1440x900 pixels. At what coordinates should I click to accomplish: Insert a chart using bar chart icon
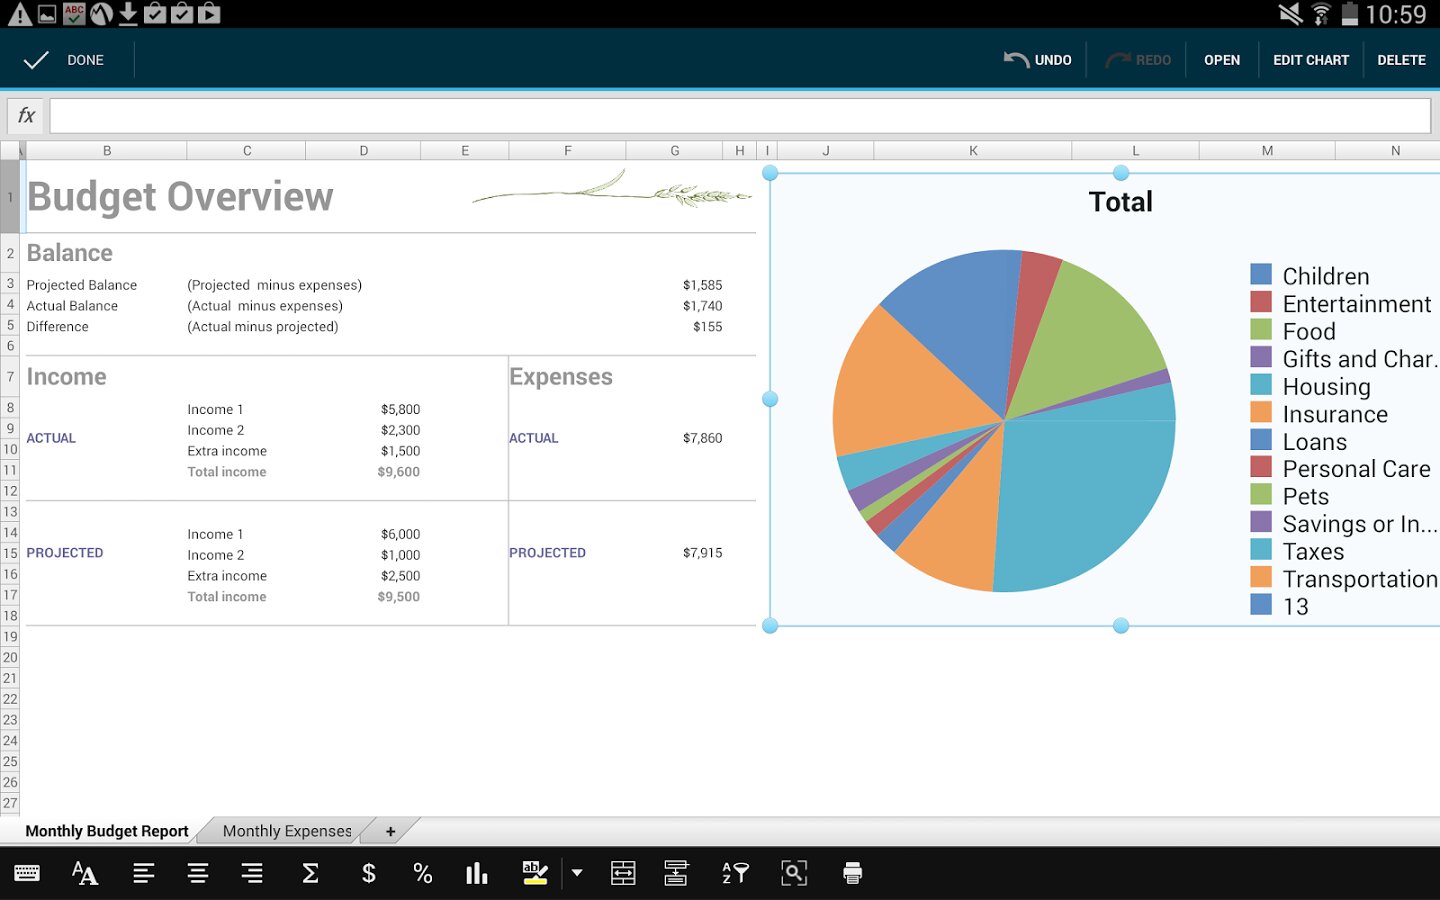click(x=477, y=873)
